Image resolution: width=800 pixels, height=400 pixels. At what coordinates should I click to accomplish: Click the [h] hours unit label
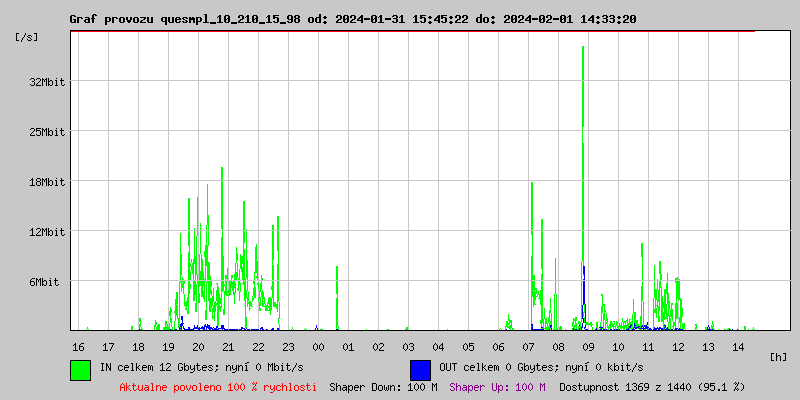pyautogui.click(x=778, y=356)
